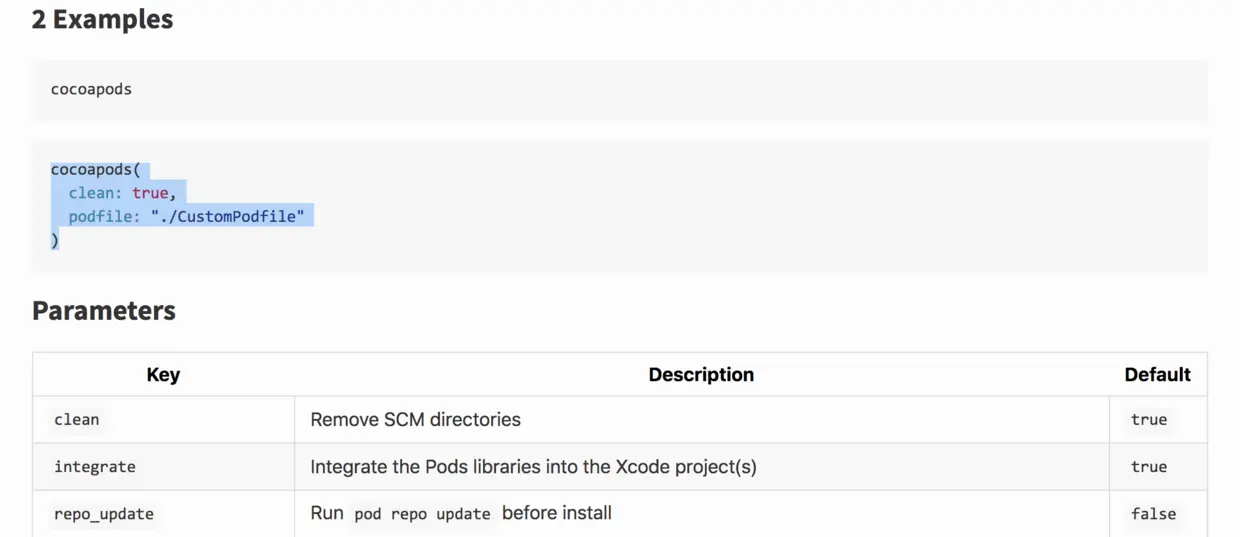This screenshot has height=537, width=1240.
Task: Click the "Description" column header
Action: [701, 375]
